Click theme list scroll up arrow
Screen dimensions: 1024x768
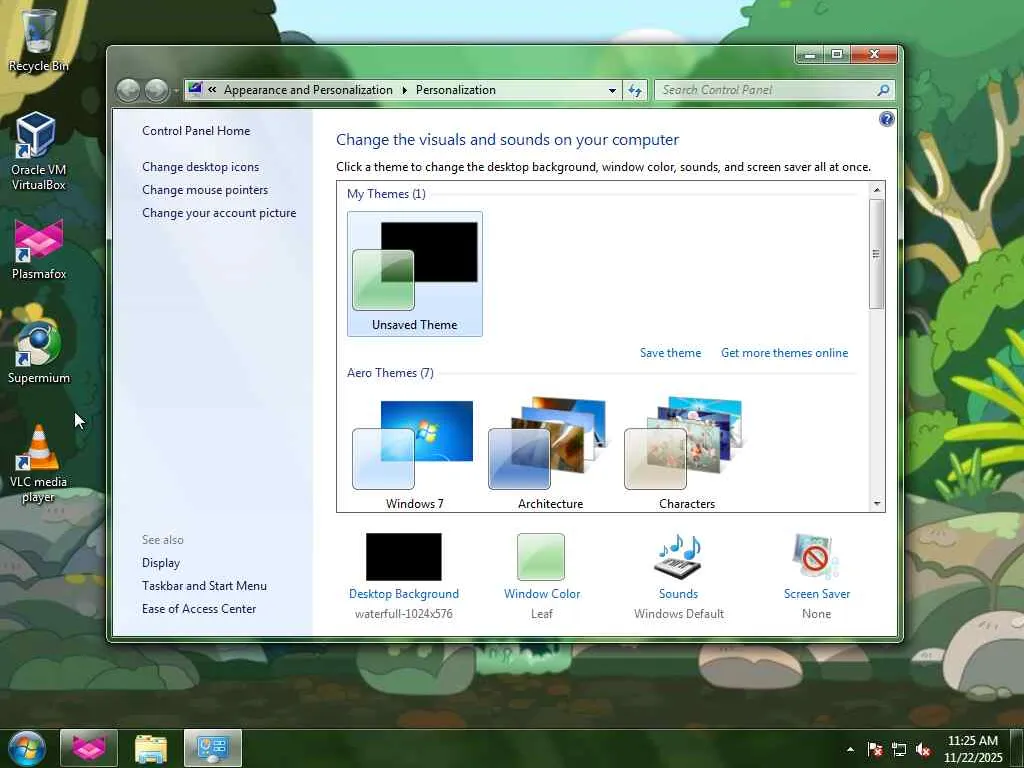click(x=876, y=190)
